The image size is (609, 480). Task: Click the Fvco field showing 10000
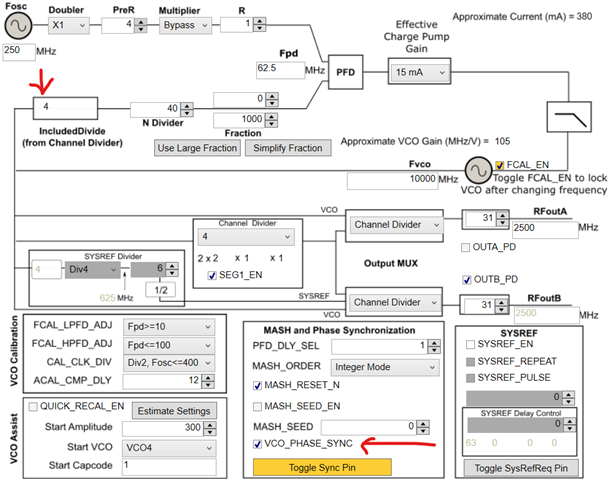point(392,181)
